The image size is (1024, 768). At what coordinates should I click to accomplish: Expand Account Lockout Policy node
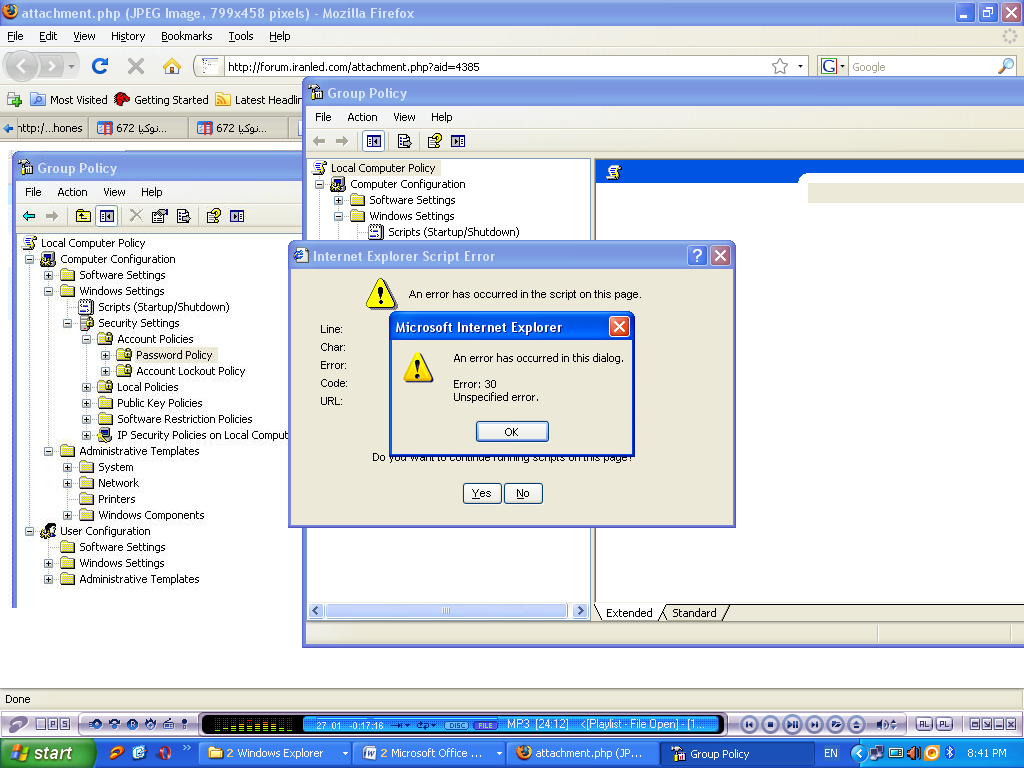tap(105, 371)
